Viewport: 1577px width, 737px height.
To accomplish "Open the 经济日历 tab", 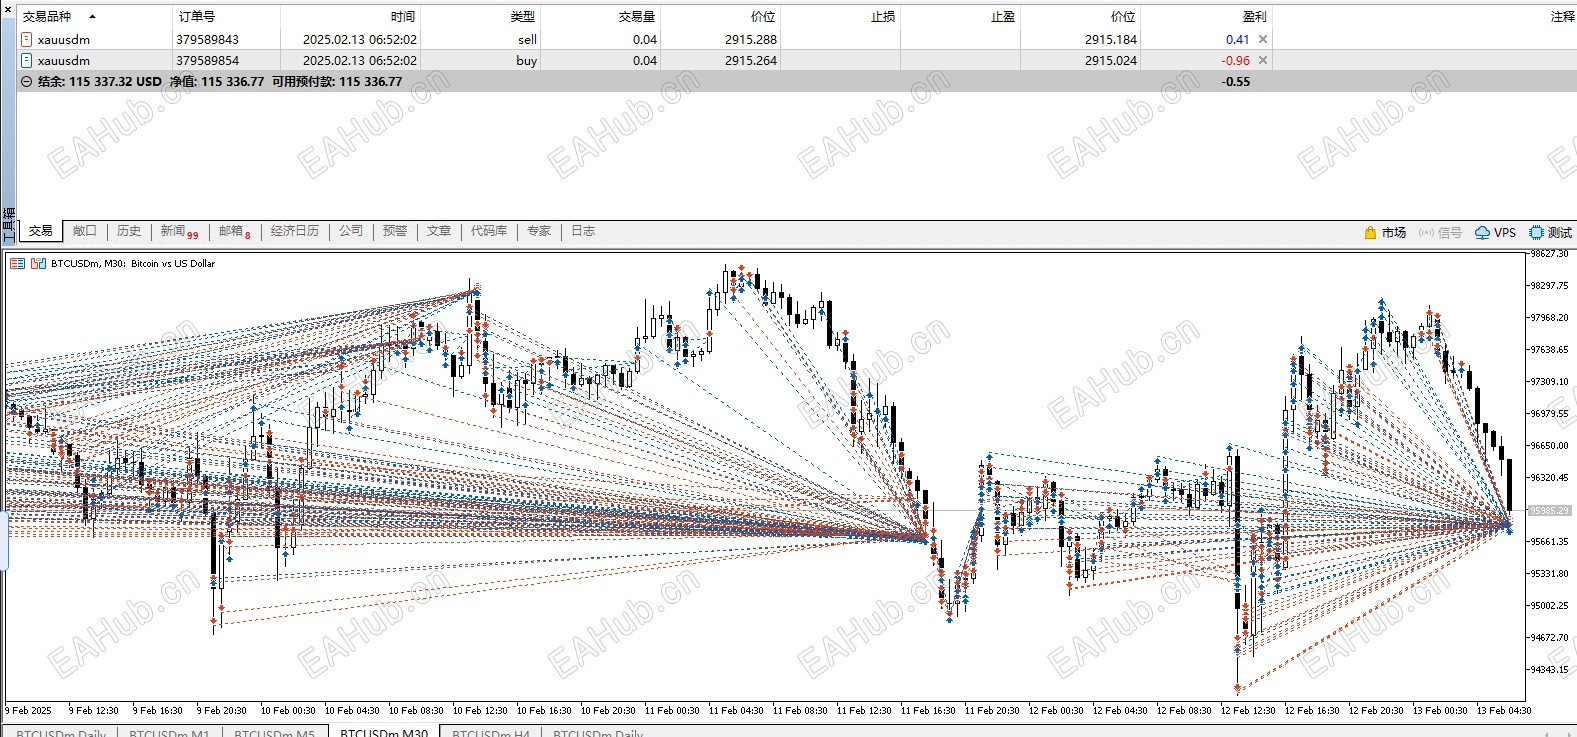I will tap(295, 231).
